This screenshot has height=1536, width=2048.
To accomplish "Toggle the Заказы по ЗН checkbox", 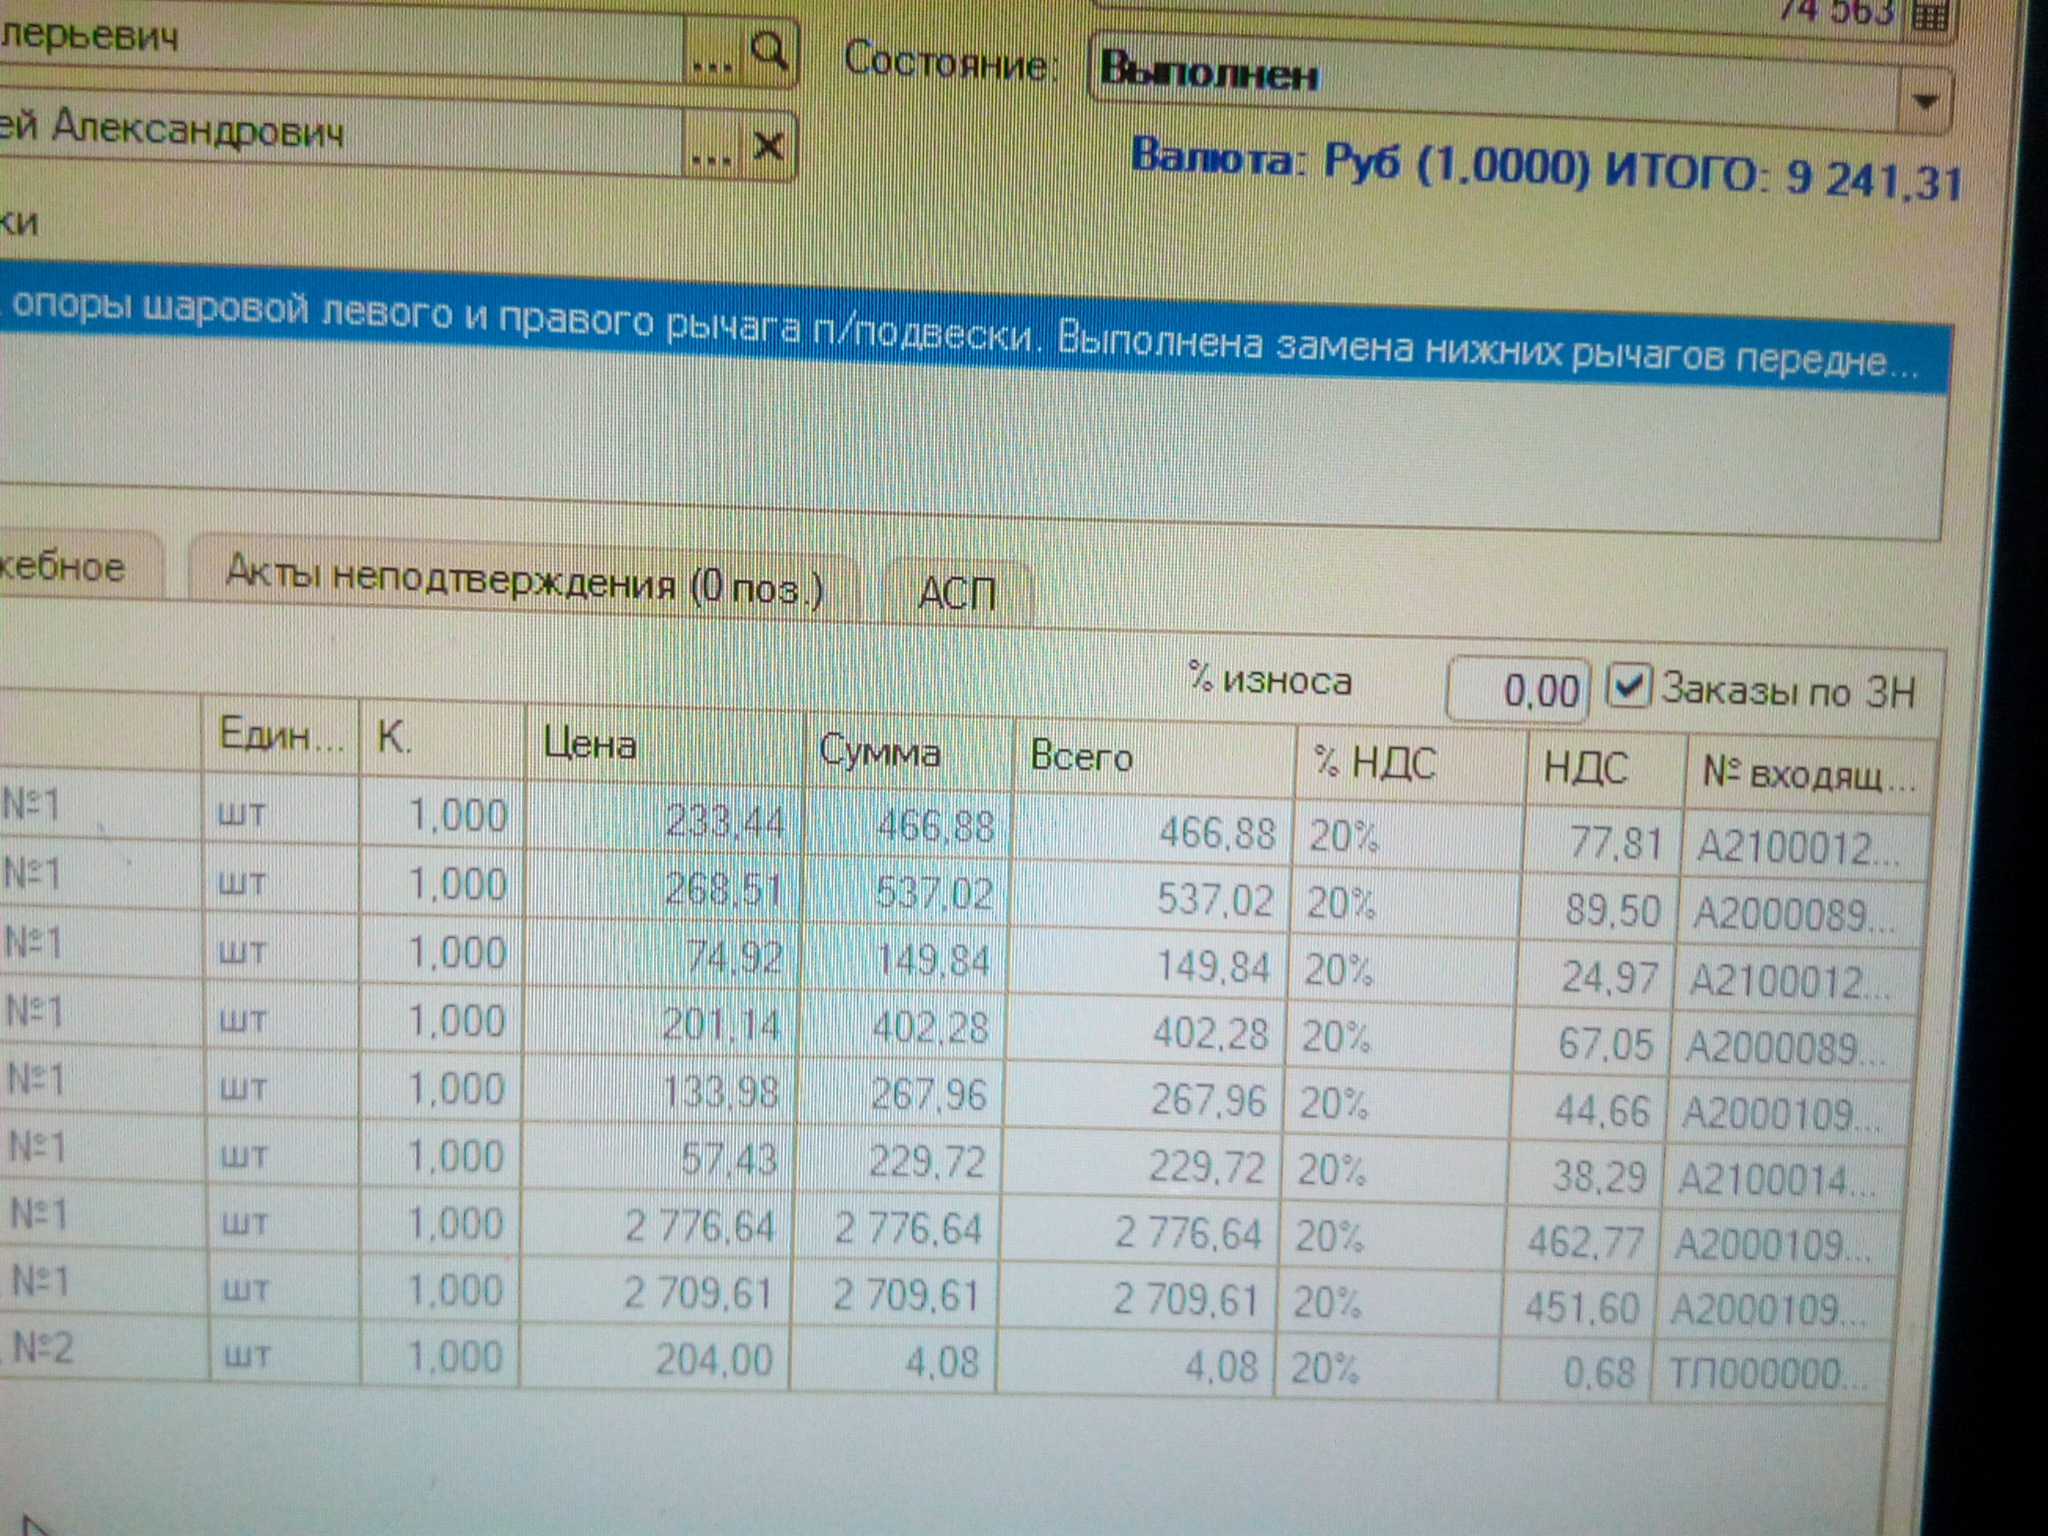I will (x=1628, y=686).
